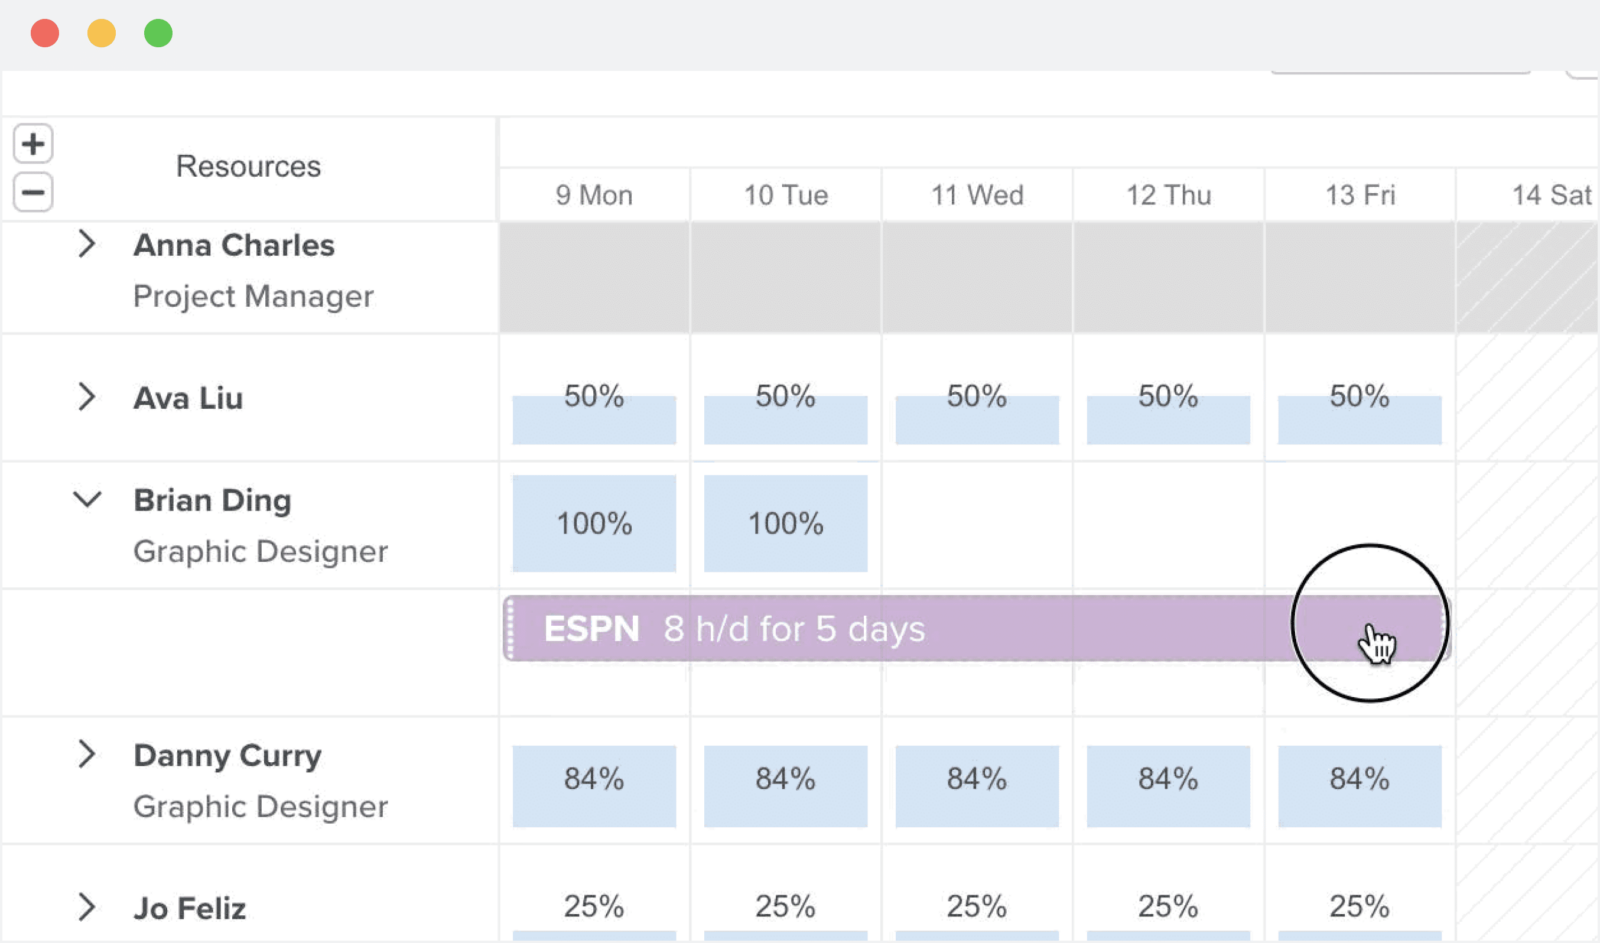Select Brian Ding's name
The height and width of the screenshot is (943, 1600).
(213, 500)
